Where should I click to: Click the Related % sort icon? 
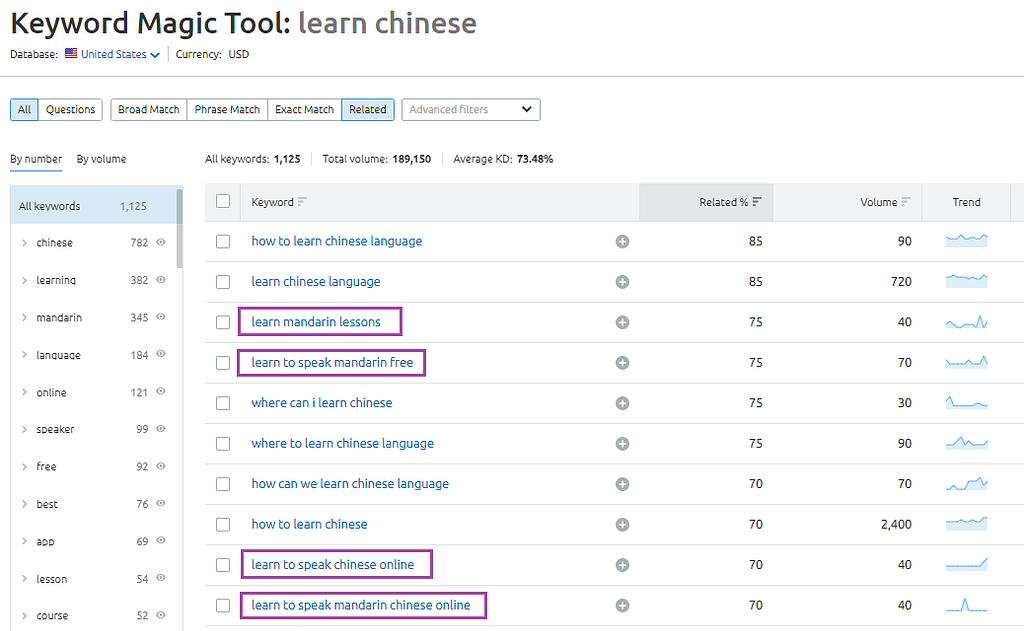[757, 202]
